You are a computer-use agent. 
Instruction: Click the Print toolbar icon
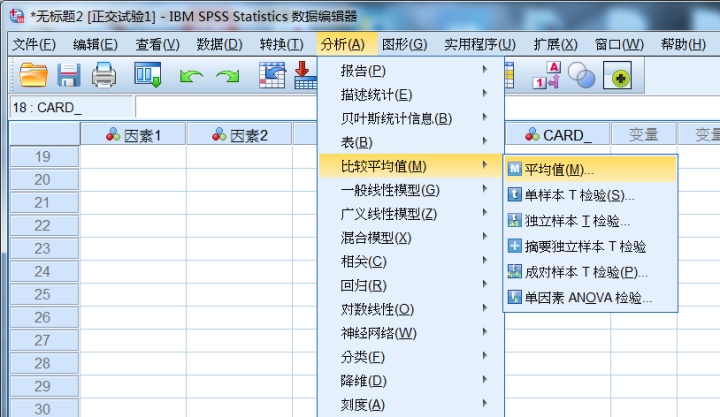(x=104, y=75)
